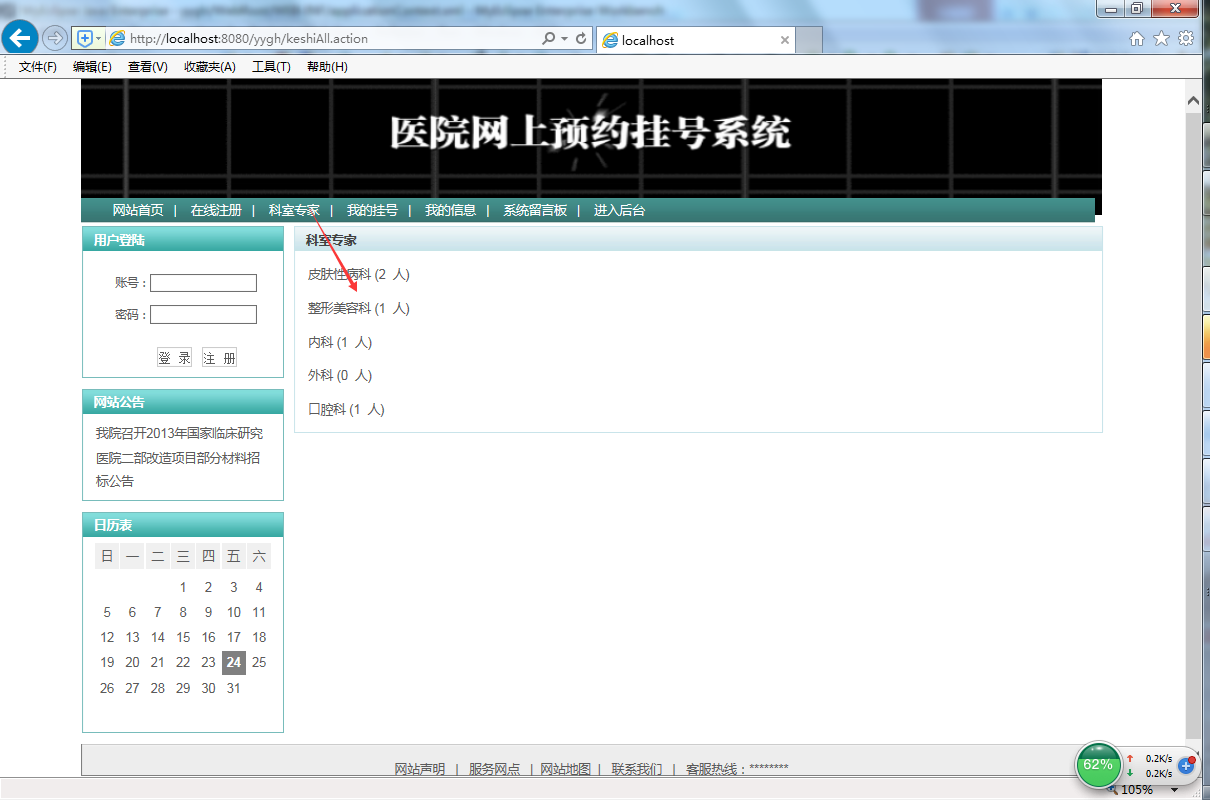Click the browser Back arrow button
This screenshot has width=1210, height=800.
click(20, 38)
